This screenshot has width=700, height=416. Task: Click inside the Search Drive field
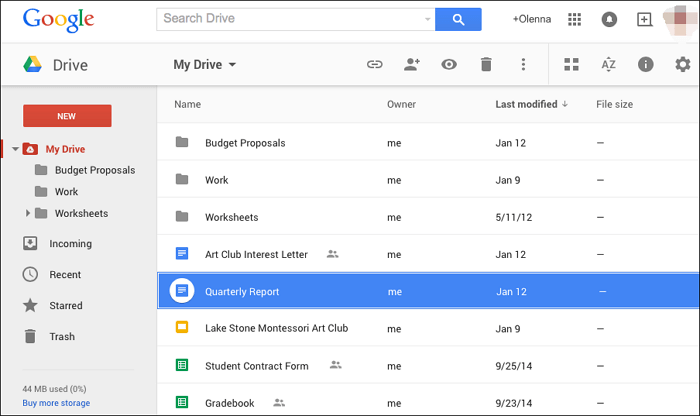(290, 19)
